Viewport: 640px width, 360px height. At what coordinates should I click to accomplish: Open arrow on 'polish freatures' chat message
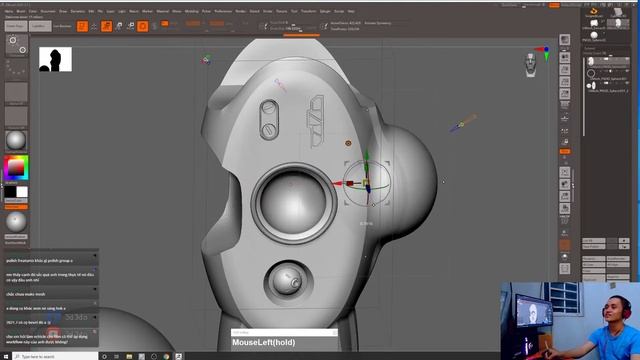[95, 256]
